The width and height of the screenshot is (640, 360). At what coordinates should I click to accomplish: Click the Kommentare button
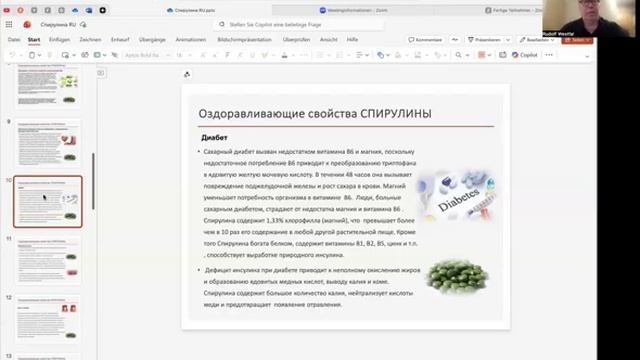coord(425,40)
